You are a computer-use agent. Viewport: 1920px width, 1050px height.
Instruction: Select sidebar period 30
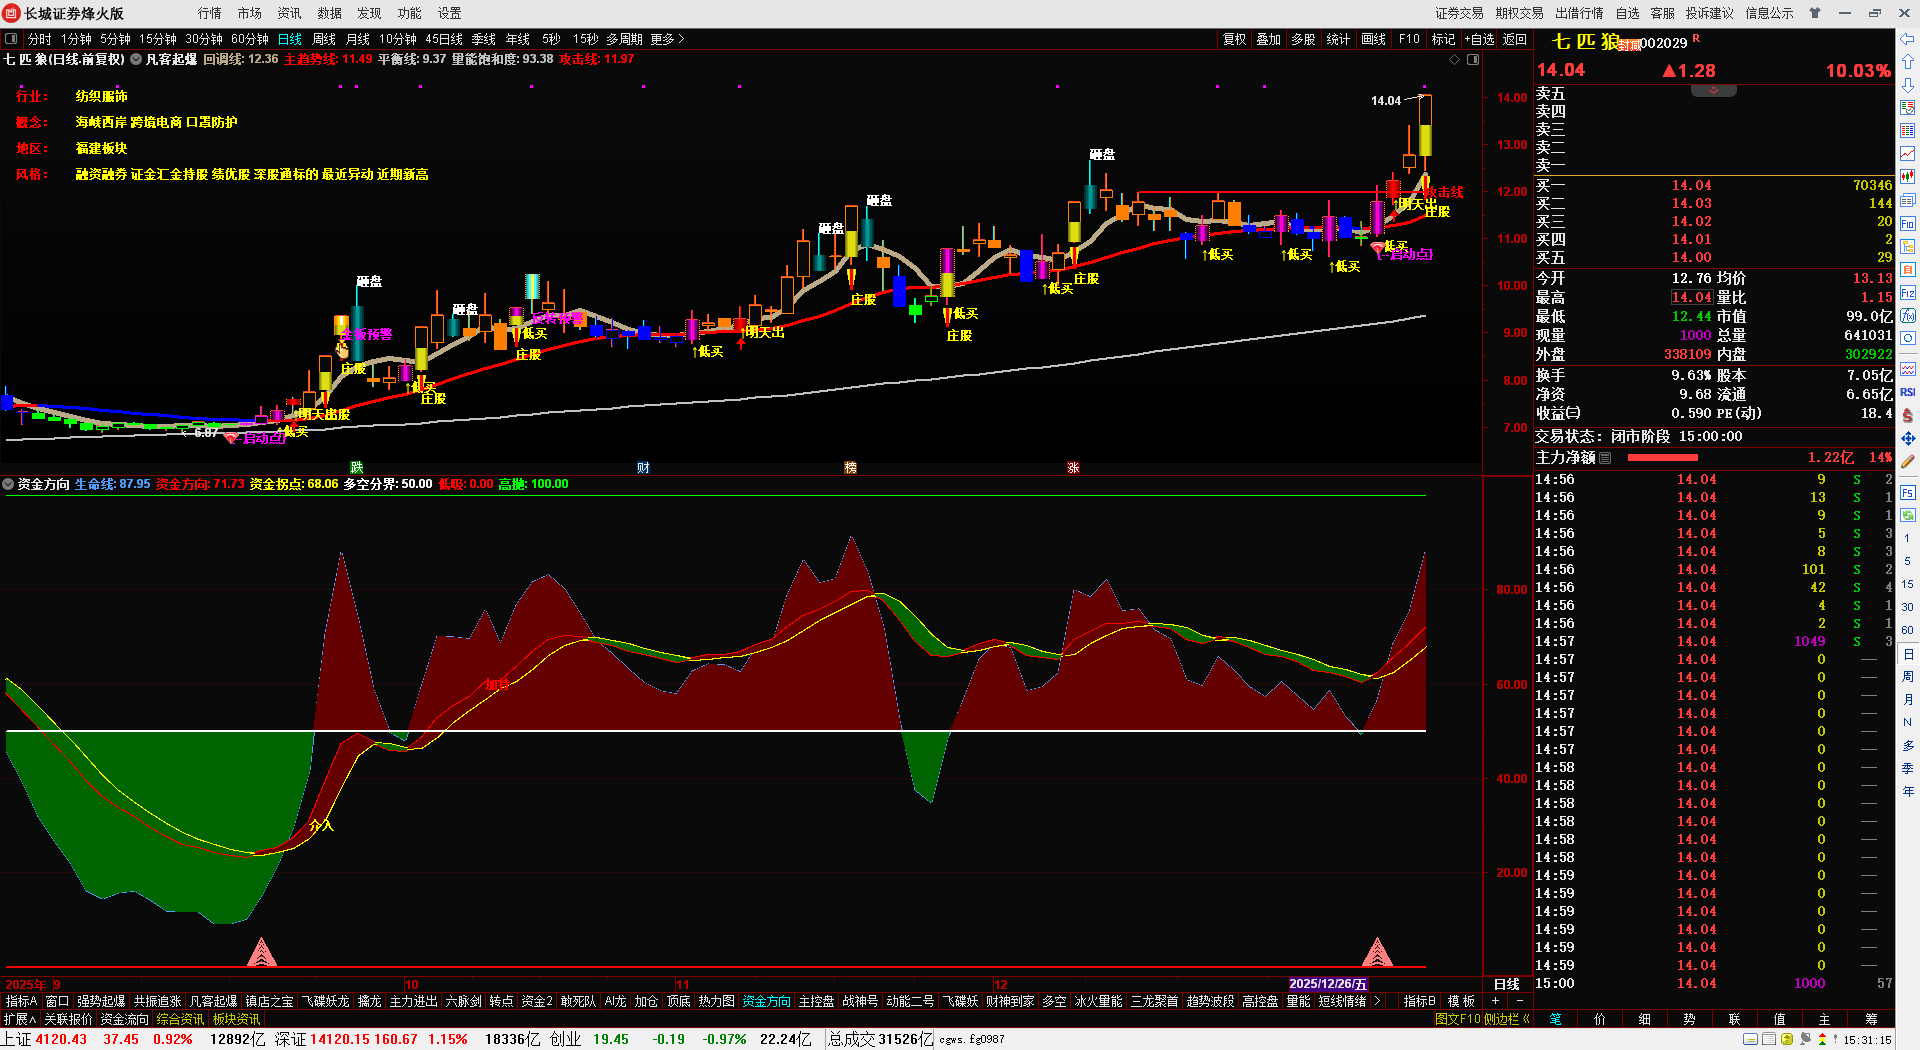pos(1908,607)
